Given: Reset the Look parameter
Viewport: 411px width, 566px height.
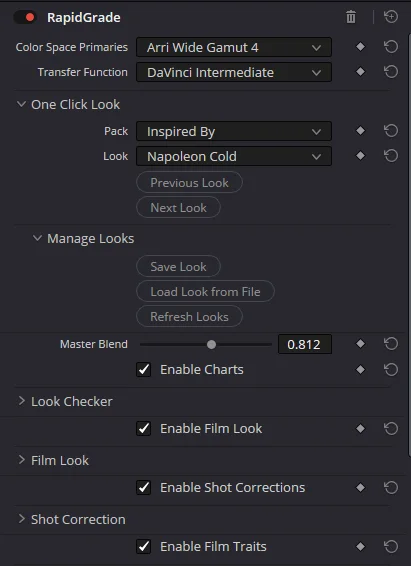Looking at the screenshot, I should click(x=391, y=156).
